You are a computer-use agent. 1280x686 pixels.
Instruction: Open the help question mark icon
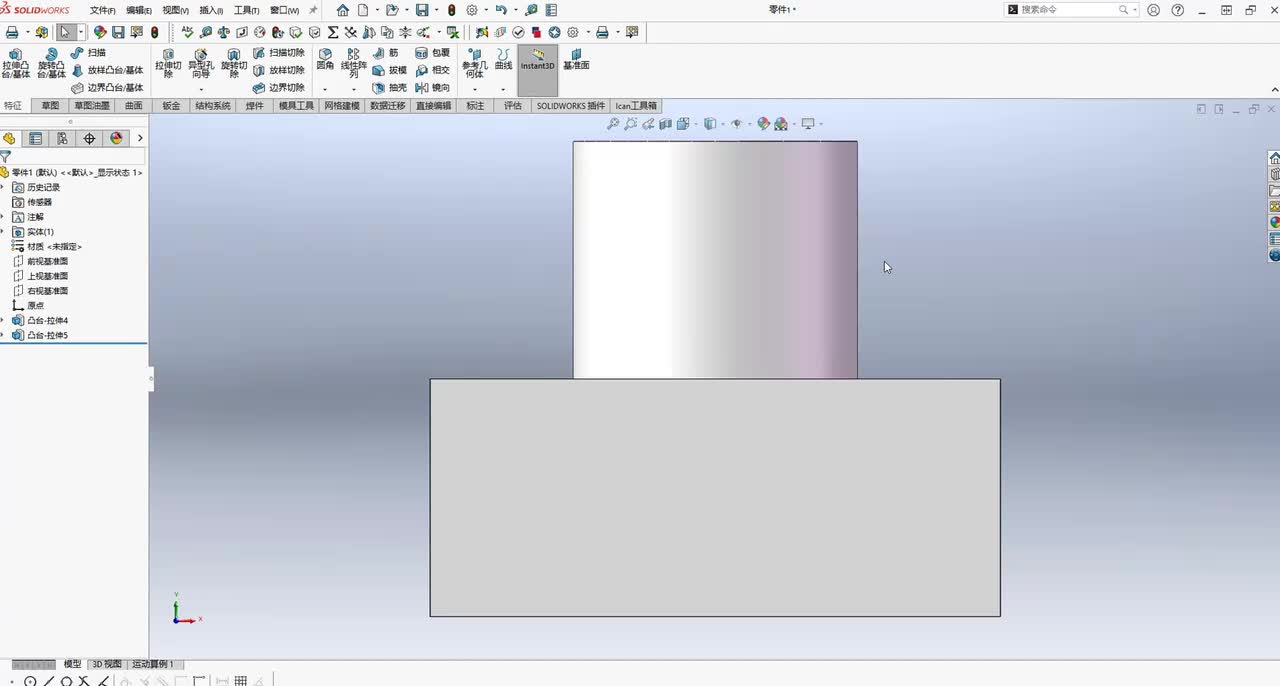click(x=1177, y=10)
